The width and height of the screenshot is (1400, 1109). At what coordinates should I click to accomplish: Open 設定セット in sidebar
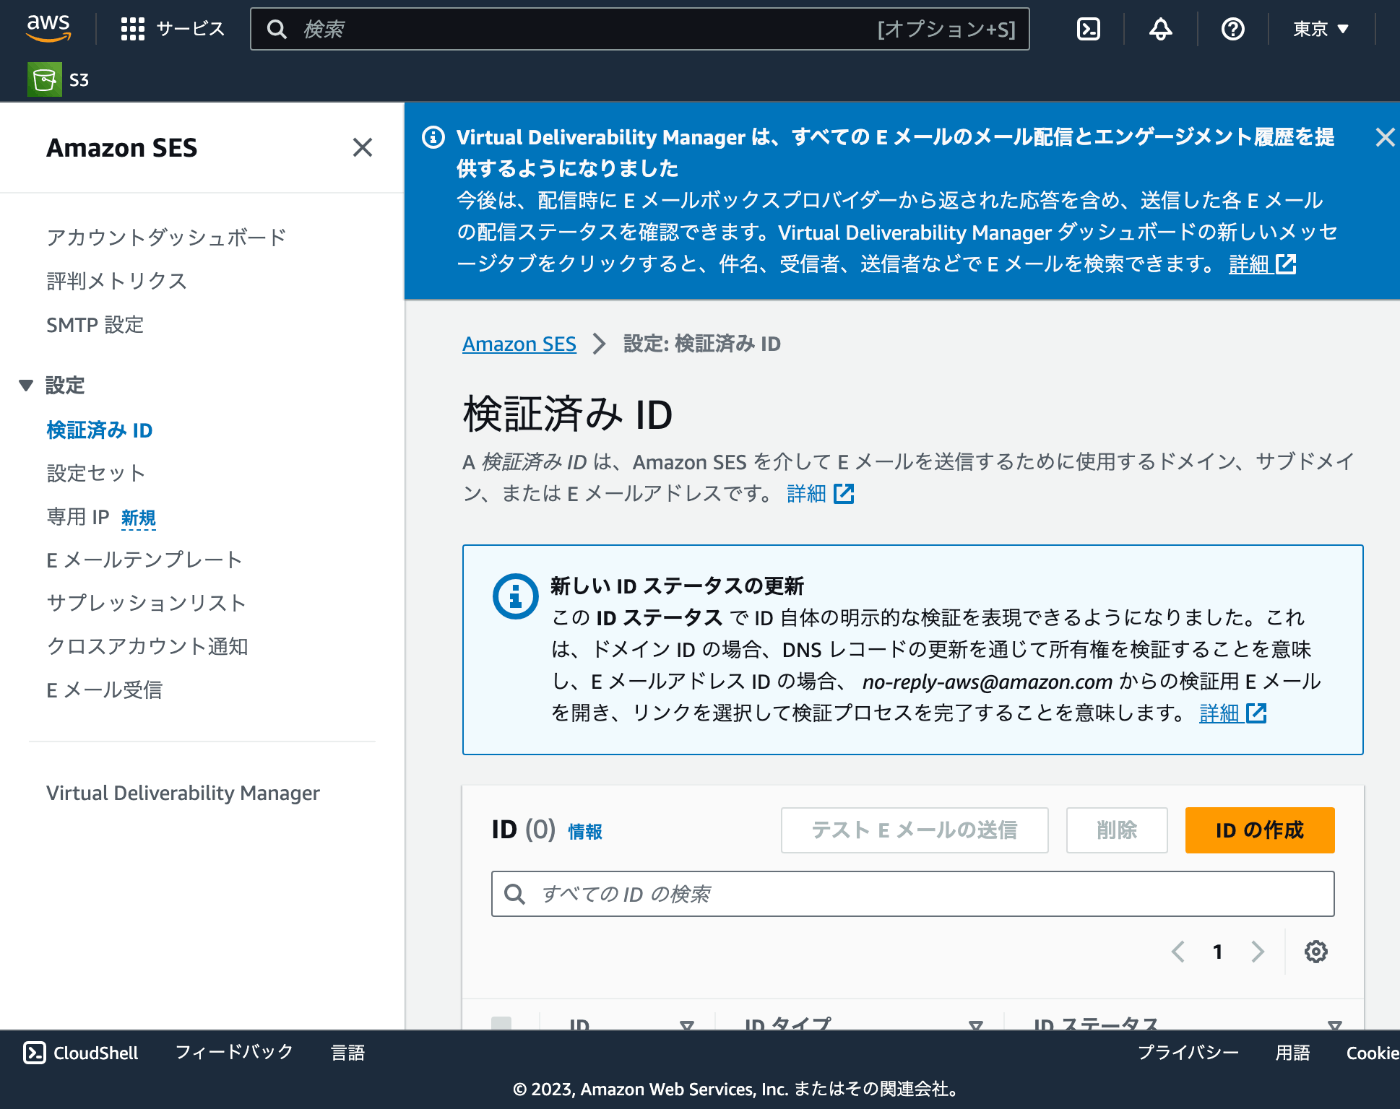96,473
